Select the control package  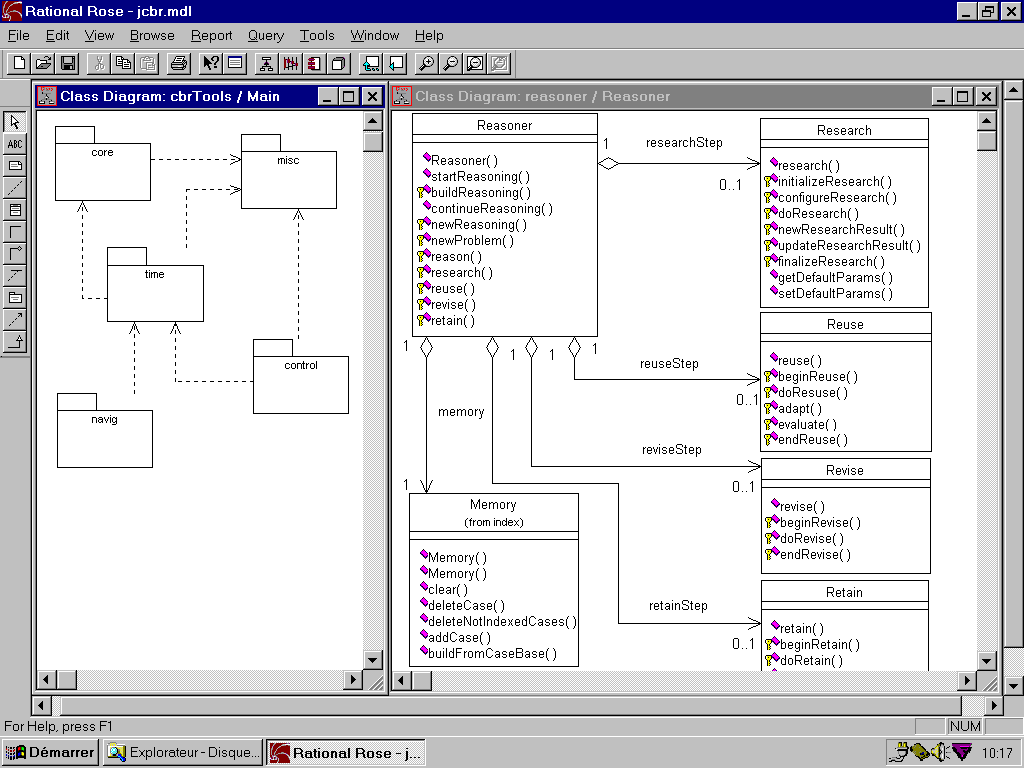[300, 377]
